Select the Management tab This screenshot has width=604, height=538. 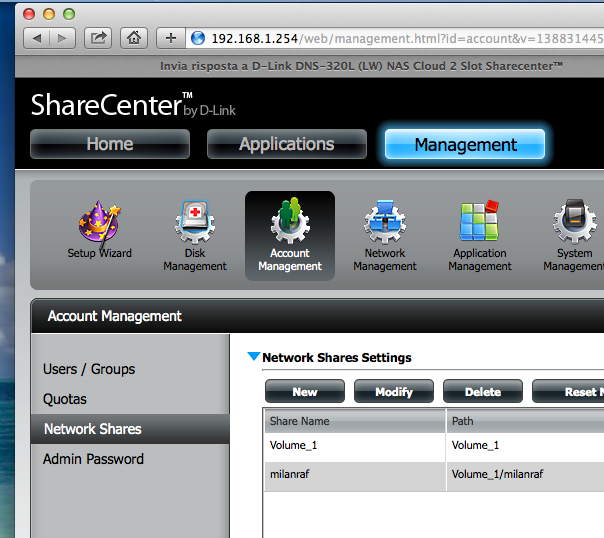(x=465, y=144)
